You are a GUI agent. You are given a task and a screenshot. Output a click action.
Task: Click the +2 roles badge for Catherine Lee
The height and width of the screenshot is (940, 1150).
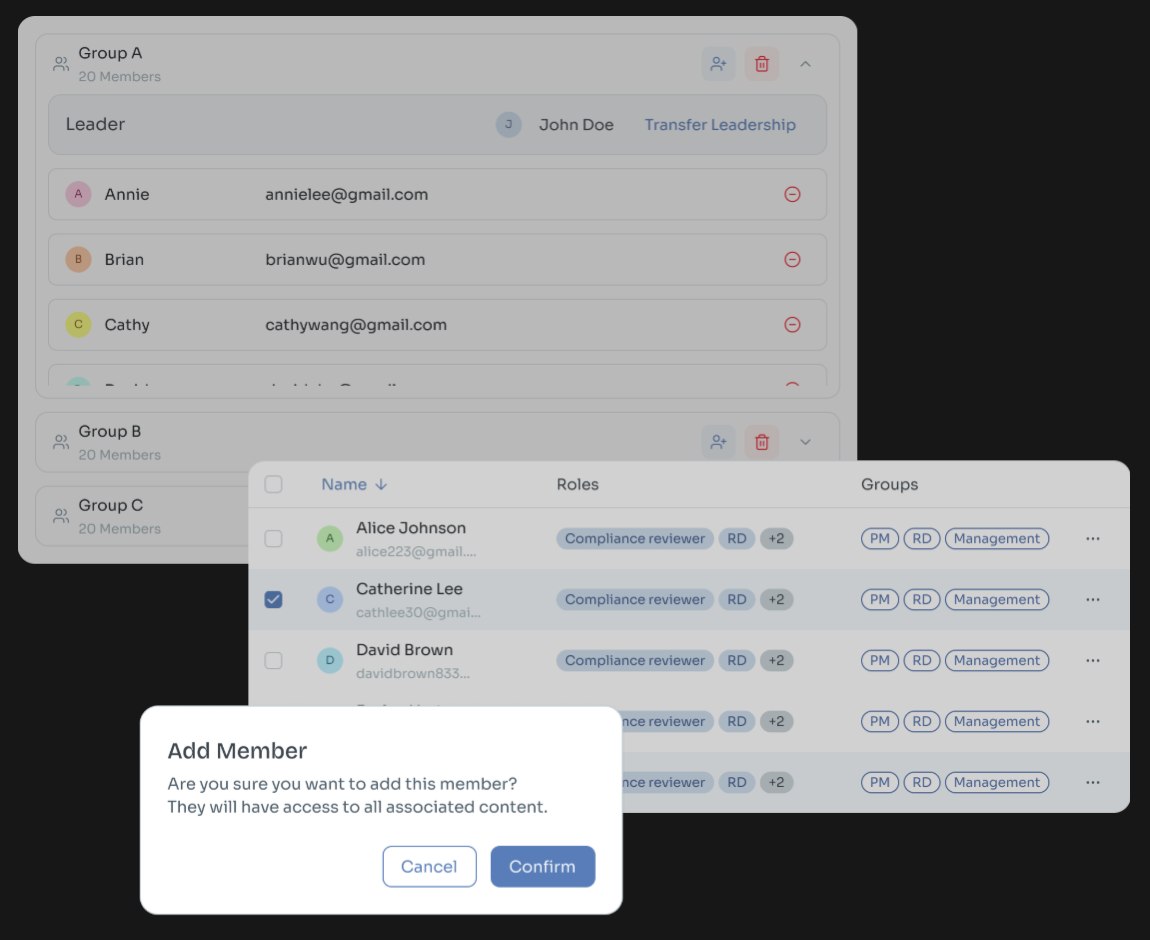[776, 600]
